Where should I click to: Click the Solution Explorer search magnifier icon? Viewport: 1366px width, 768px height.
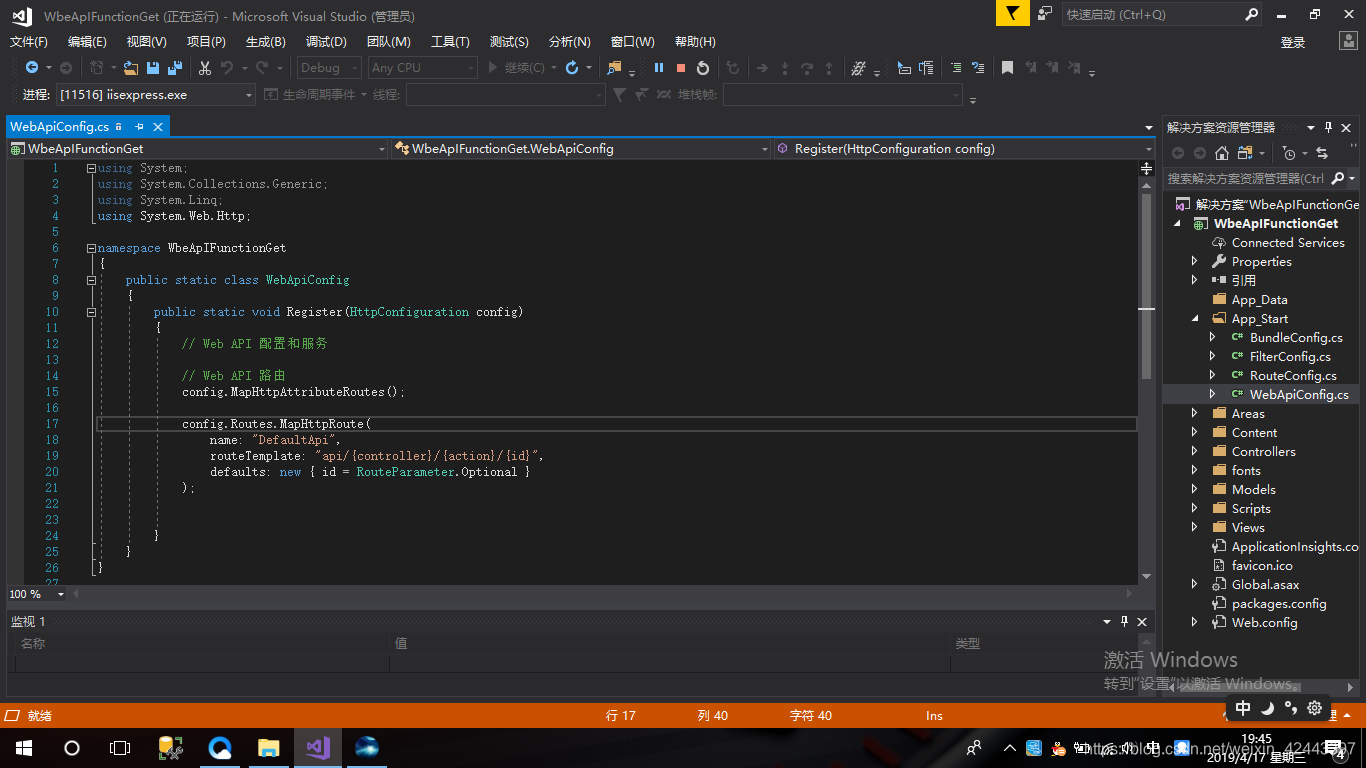click(1338, 178)
